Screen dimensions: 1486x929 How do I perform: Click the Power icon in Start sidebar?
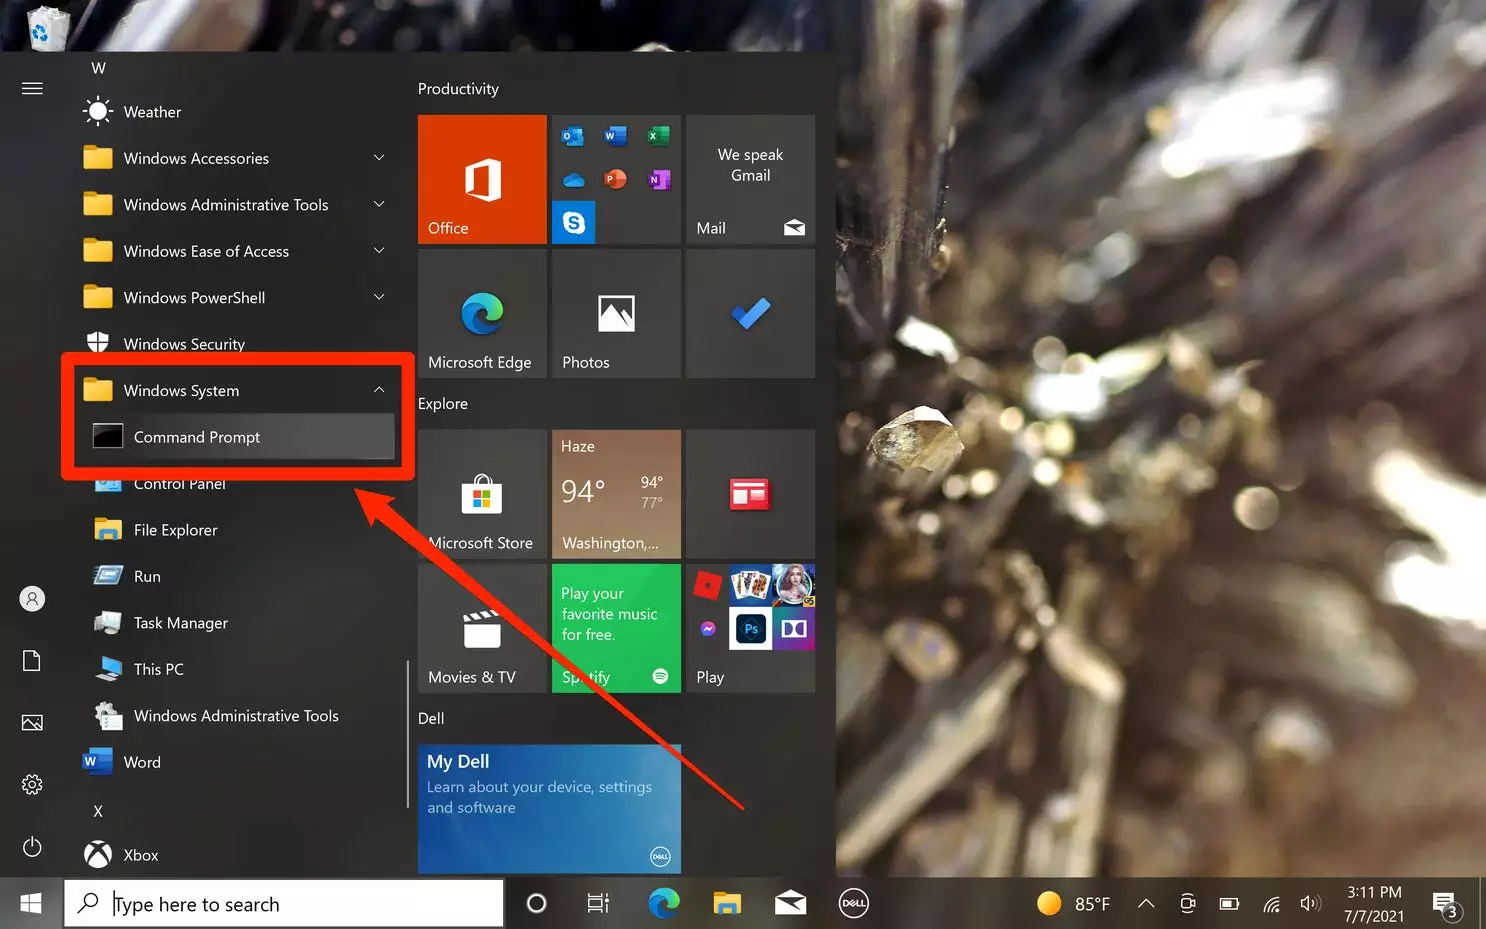[32, 846]
